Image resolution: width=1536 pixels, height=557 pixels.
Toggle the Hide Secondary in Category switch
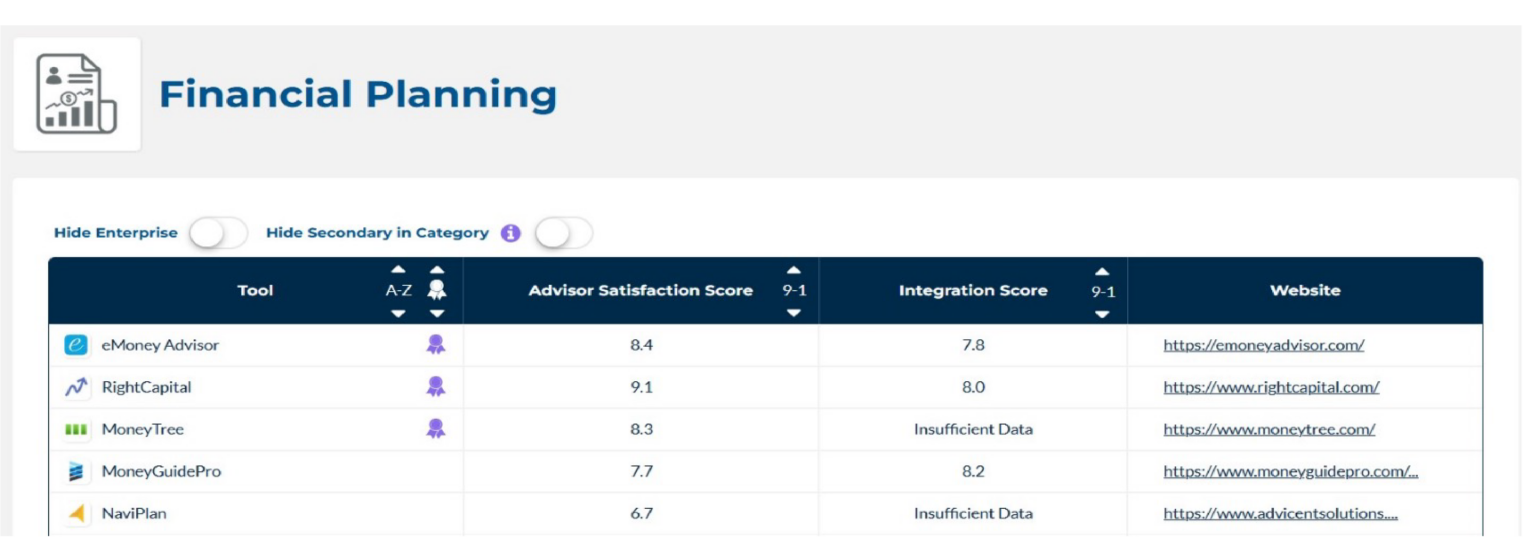tap(564, 233)
